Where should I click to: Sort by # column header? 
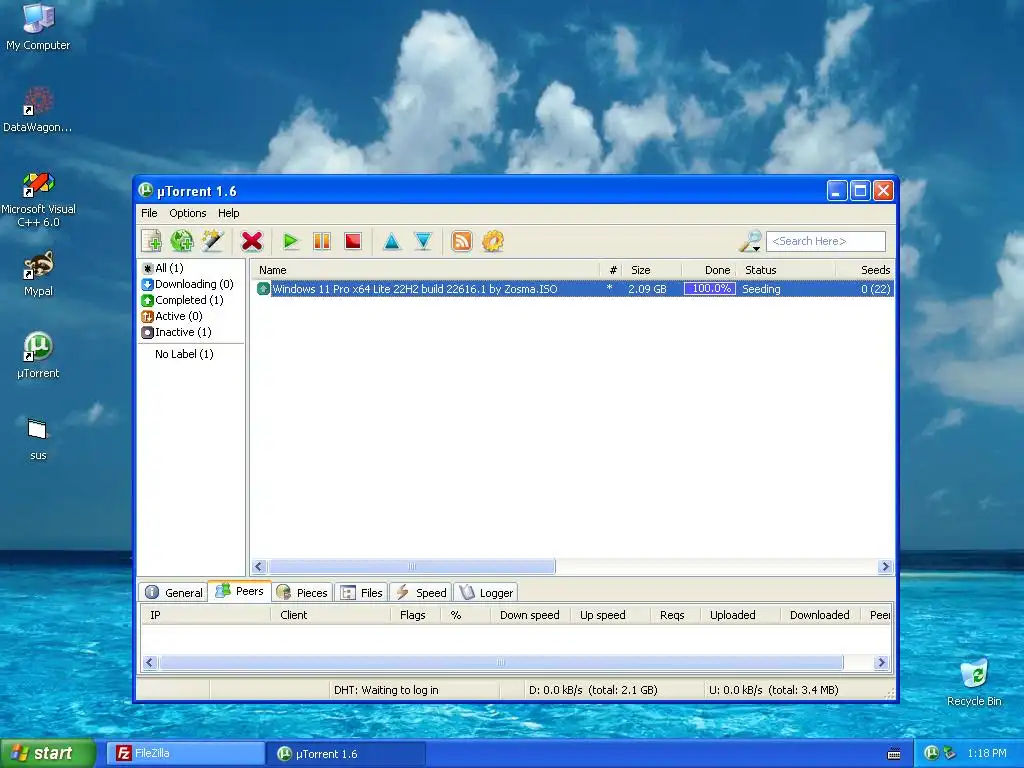click(x=612, y=270)
